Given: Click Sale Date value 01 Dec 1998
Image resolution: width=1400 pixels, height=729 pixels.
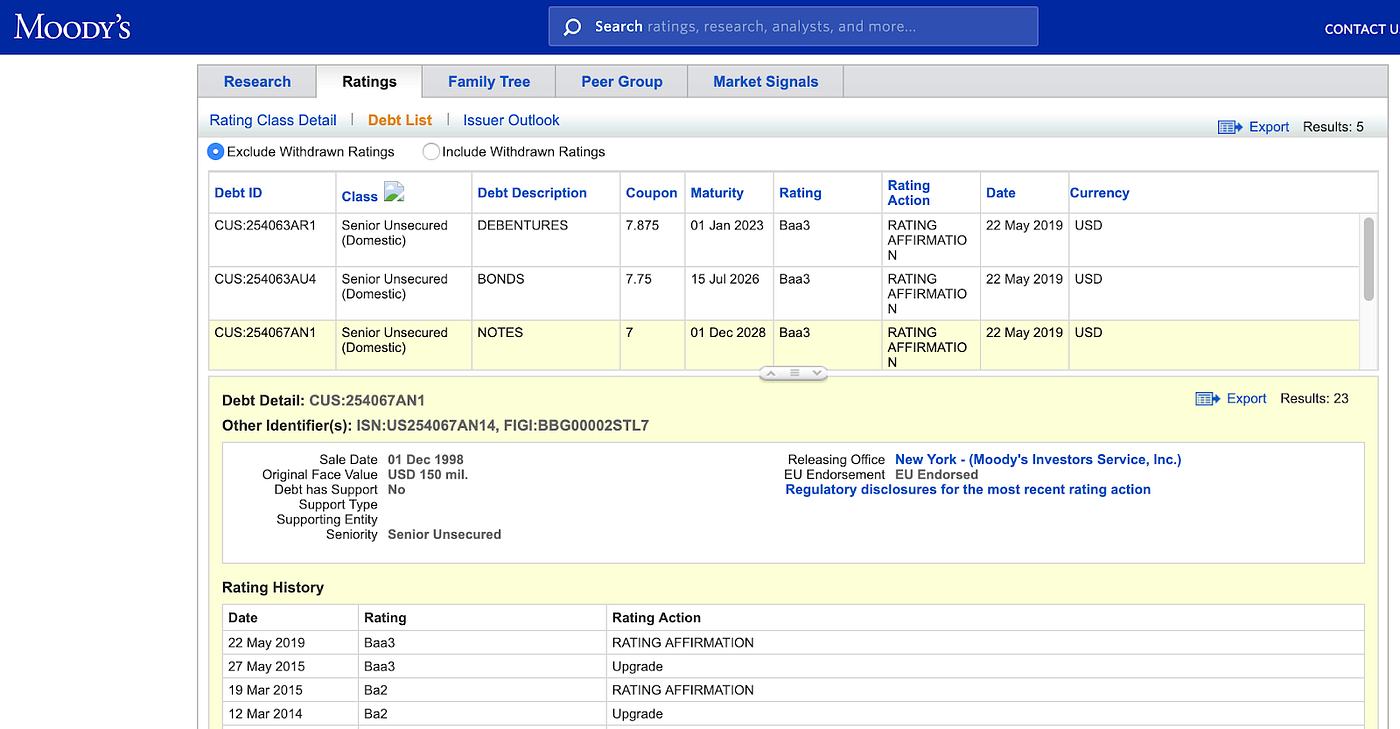Looking at the screenshot, I should click(x=425, y=460).
